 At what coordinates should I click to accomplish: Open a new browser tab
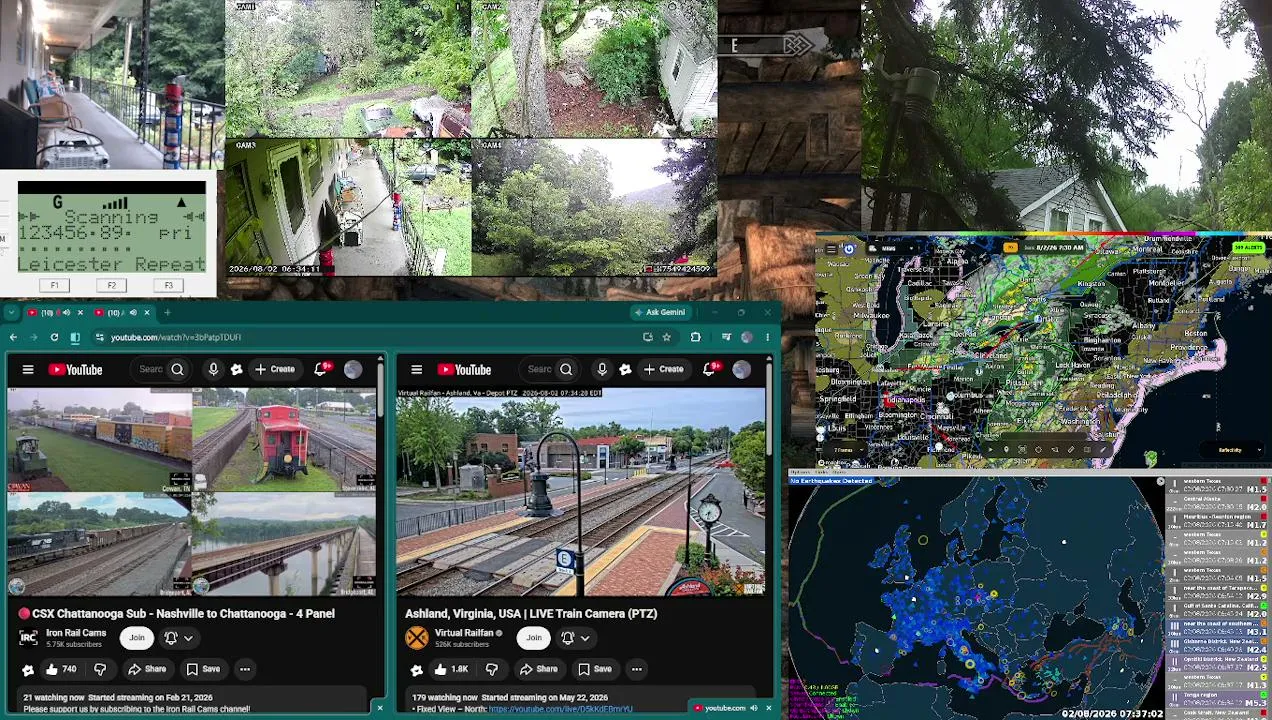(167, 313)
